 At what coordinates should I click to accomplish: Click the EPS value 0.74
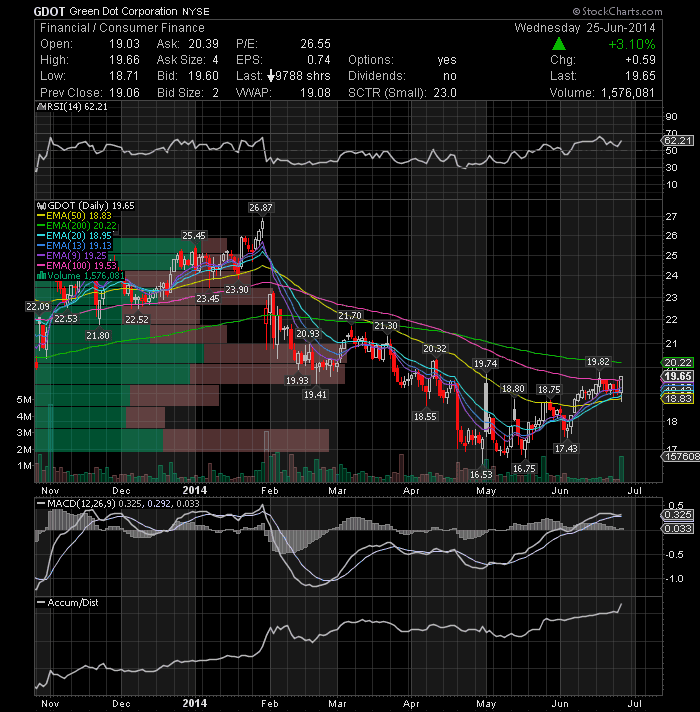pyautogui.click(x=319, y=60)
